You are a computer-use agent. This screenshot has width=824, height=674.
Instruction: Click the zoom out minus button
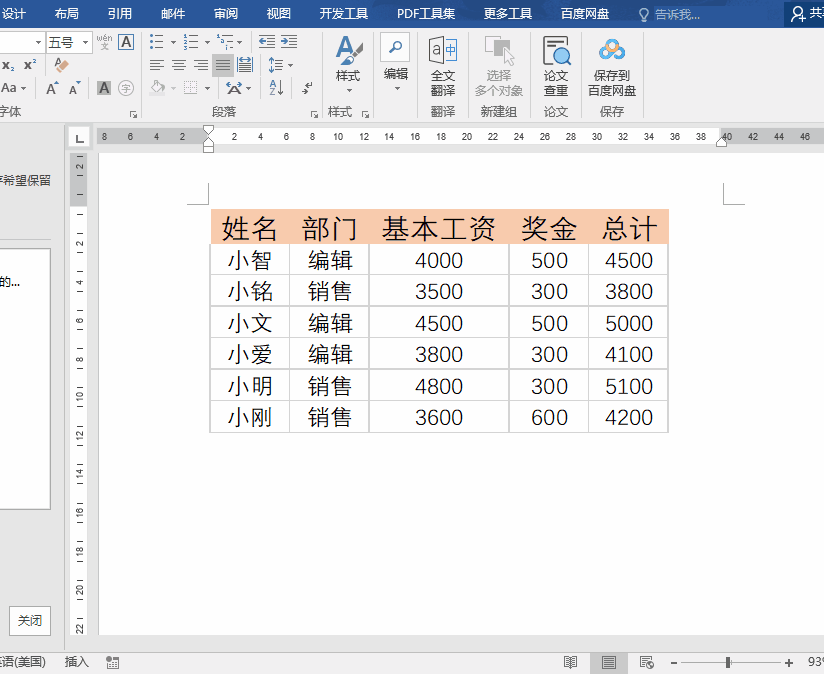point(674,663)
